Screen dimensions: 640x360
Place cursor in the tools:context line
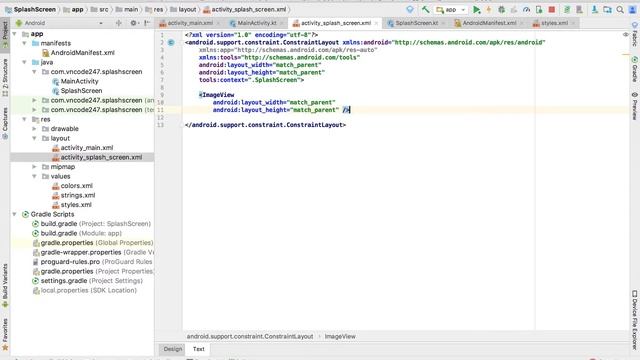[x=251, y=80]
